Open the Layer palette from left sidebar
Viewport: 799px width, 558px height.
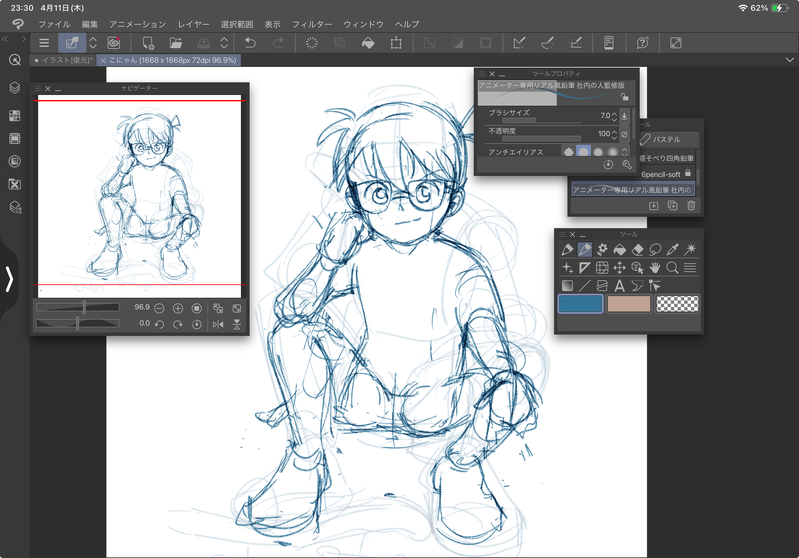click(15, 88)
